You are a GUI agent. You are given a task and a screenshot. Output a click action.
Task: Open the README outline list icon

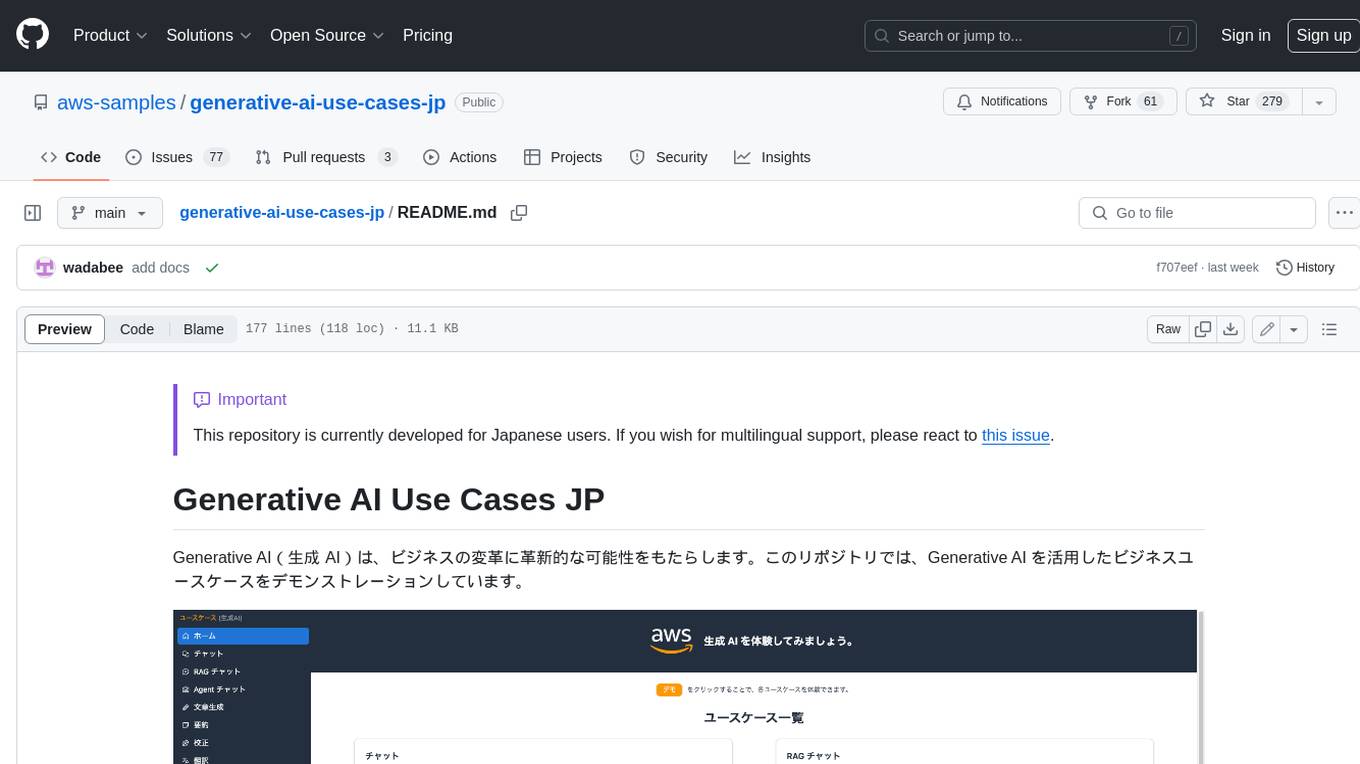pyautogui.click(x=1329, y=329)
